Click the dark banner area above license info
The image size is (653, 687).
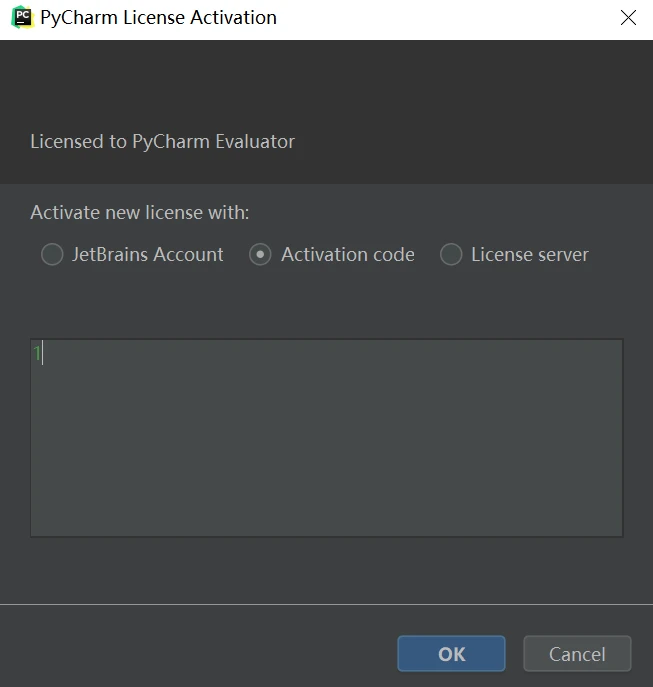326,80
